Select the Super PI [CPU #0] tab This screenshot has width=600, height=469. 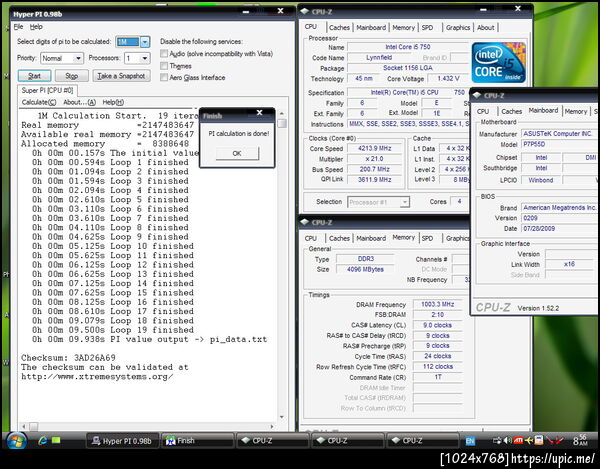pos(47,90)
